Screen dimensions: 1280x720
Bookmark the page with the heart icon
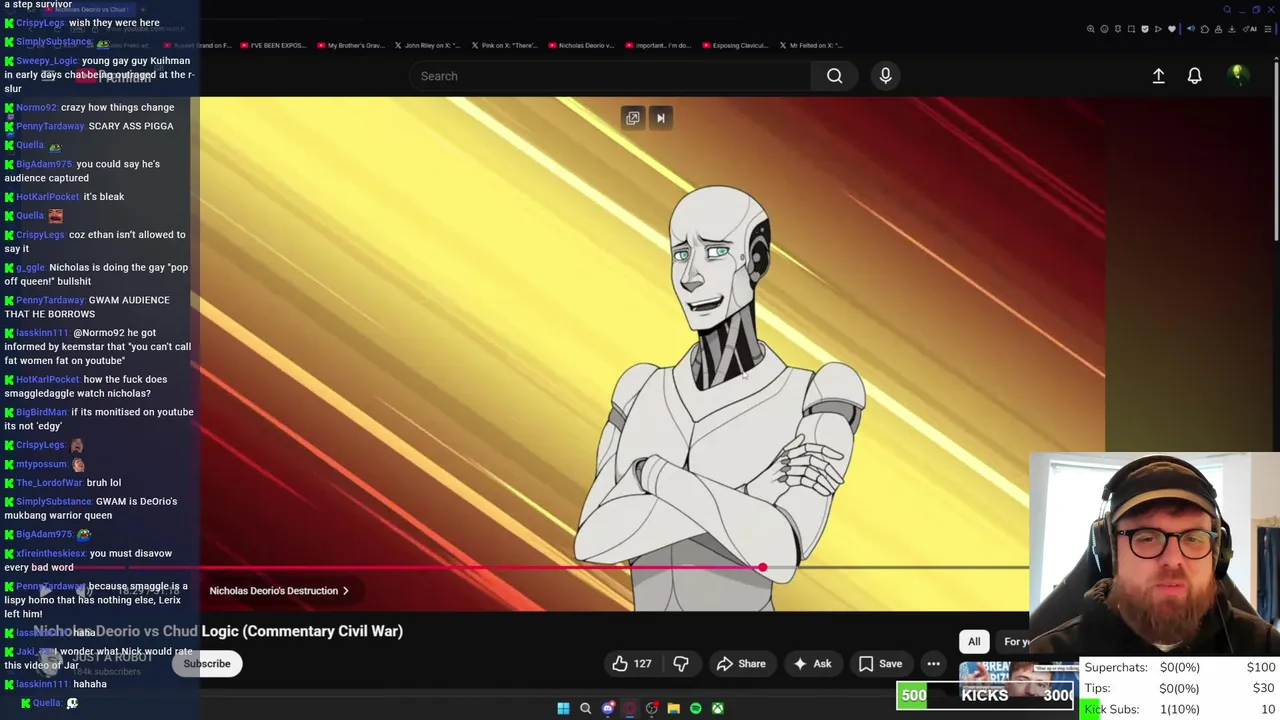coord(1172,29)
